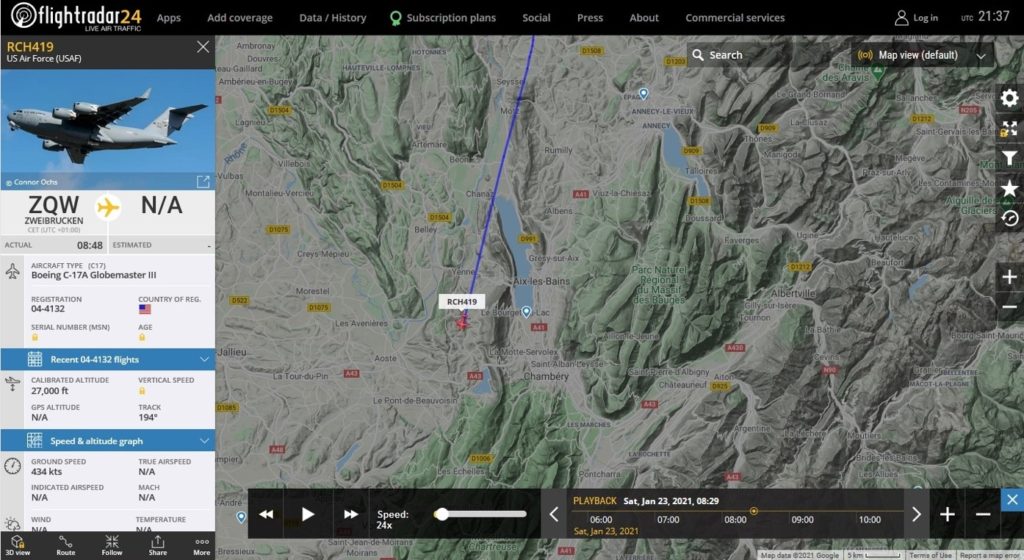Open Subscription plans page
The image size is (1024, 560).
coord(443,18)
